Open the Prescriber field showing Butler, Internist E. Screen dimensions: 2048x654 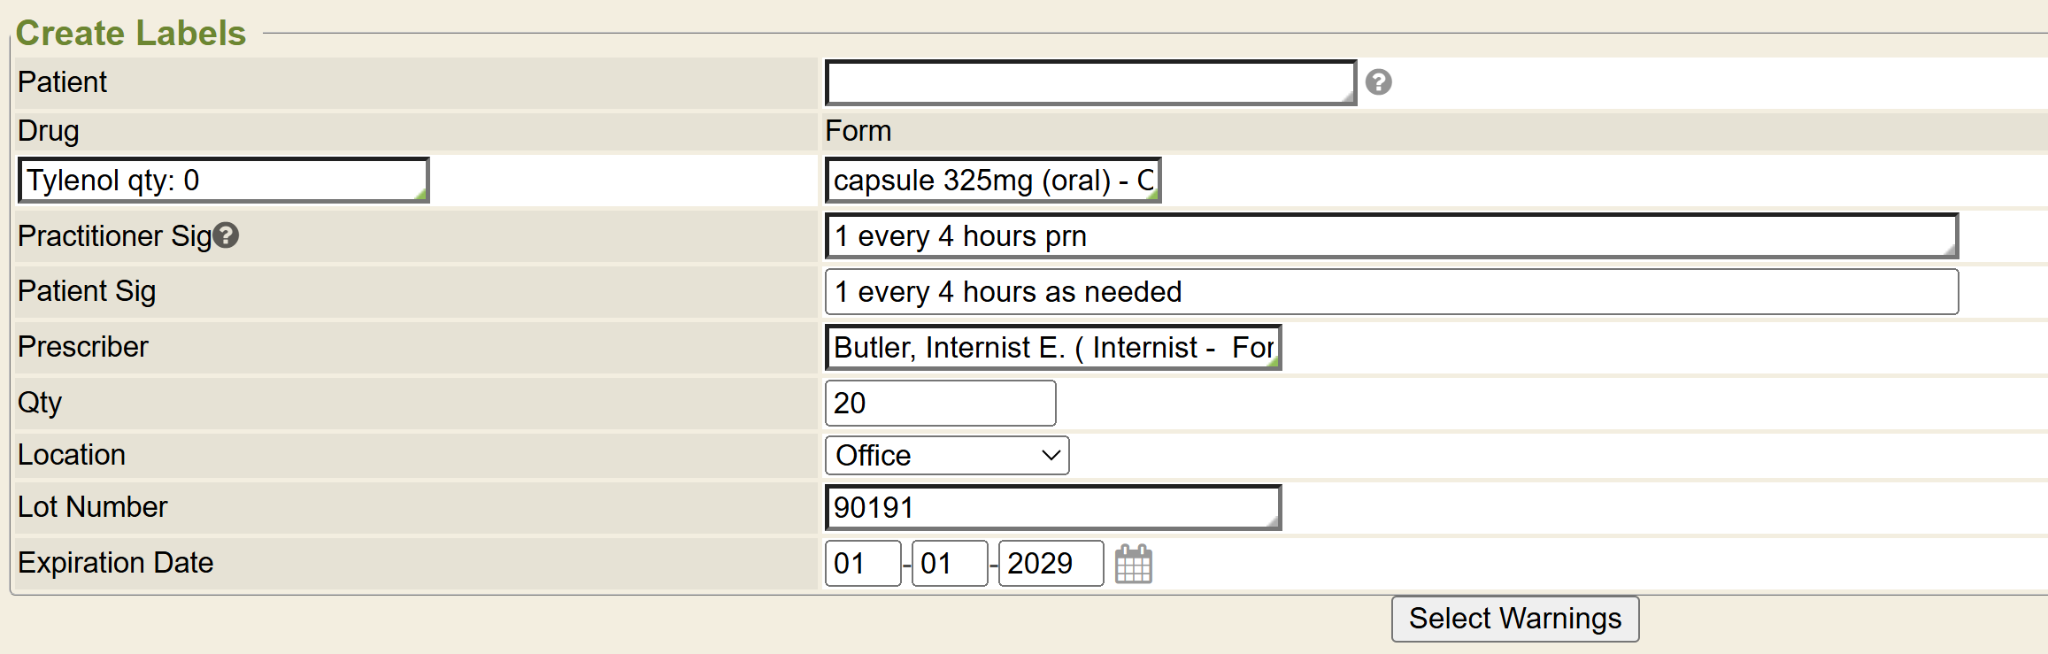(1052, 348)
